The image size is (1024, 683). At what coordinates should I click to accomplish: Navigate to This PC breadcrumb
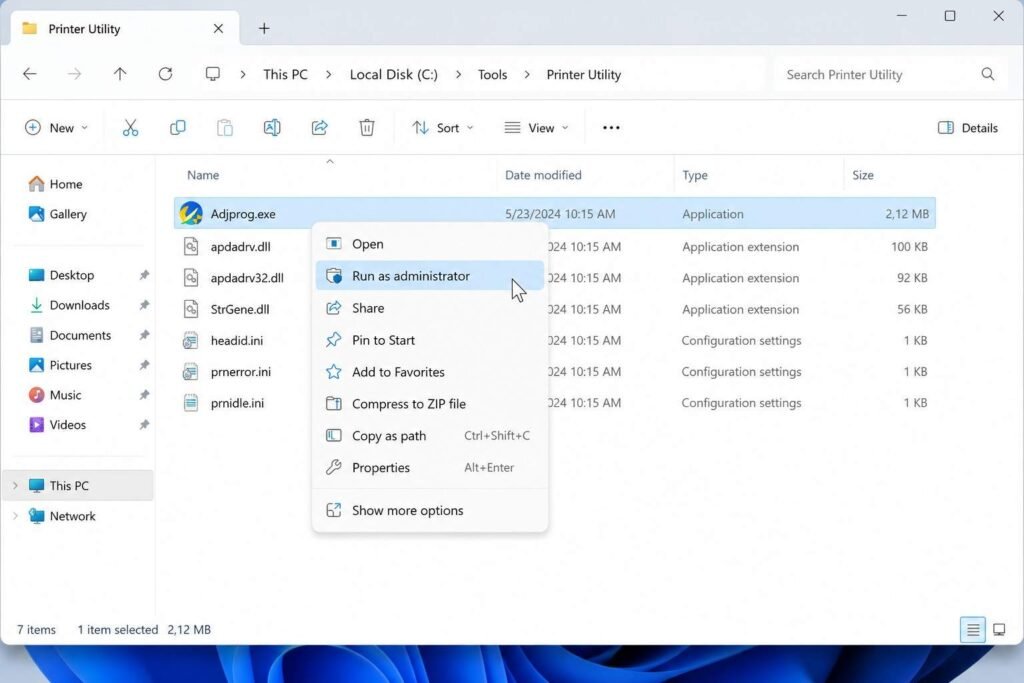point(285,75)
